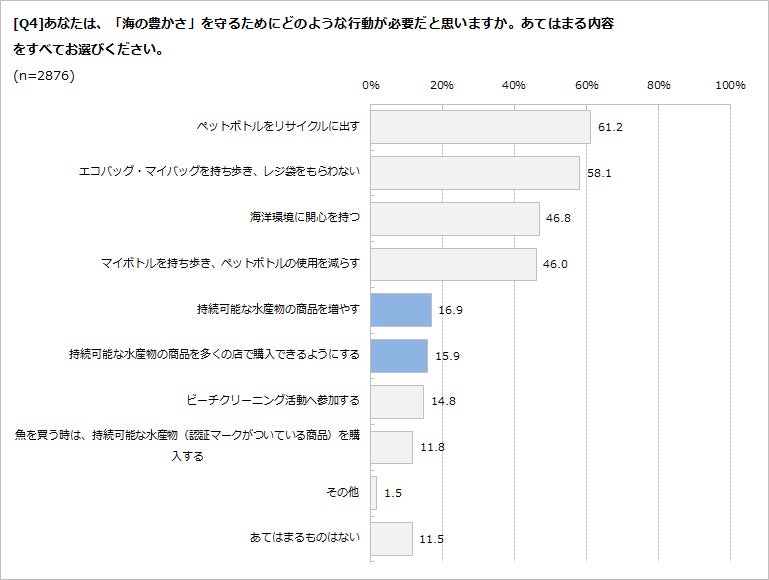Click the 0% axis label
The height and width of the screenshot is (580, 769).
tap(370, 86)
